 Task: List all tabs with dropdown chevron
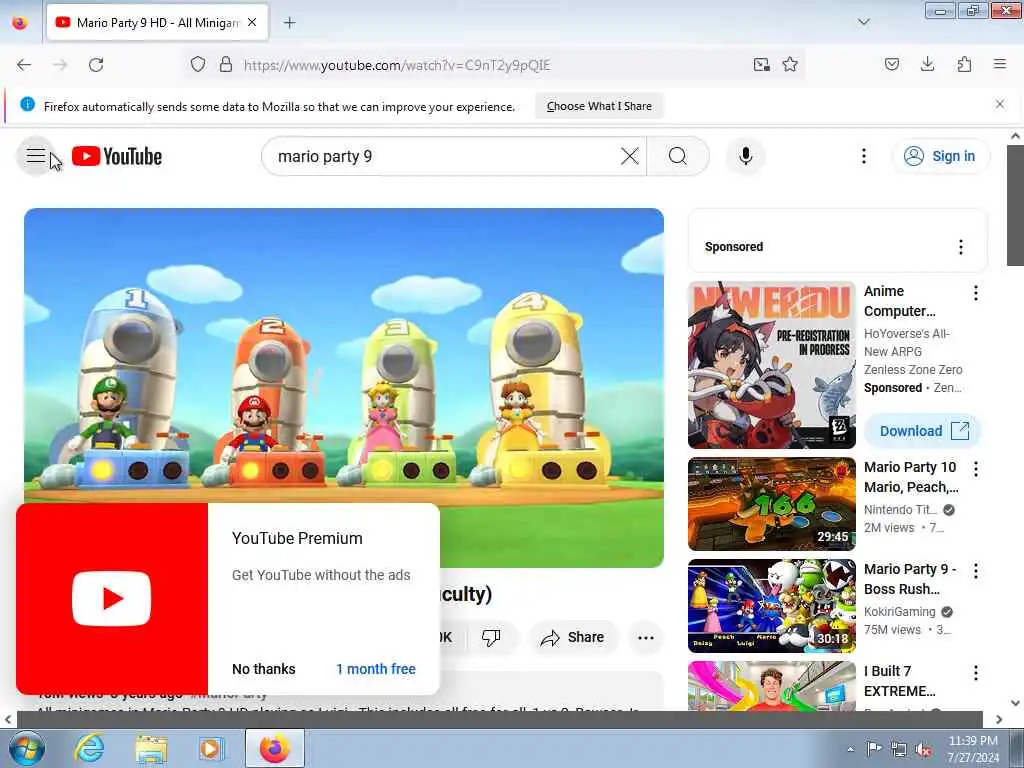(864, 22)
